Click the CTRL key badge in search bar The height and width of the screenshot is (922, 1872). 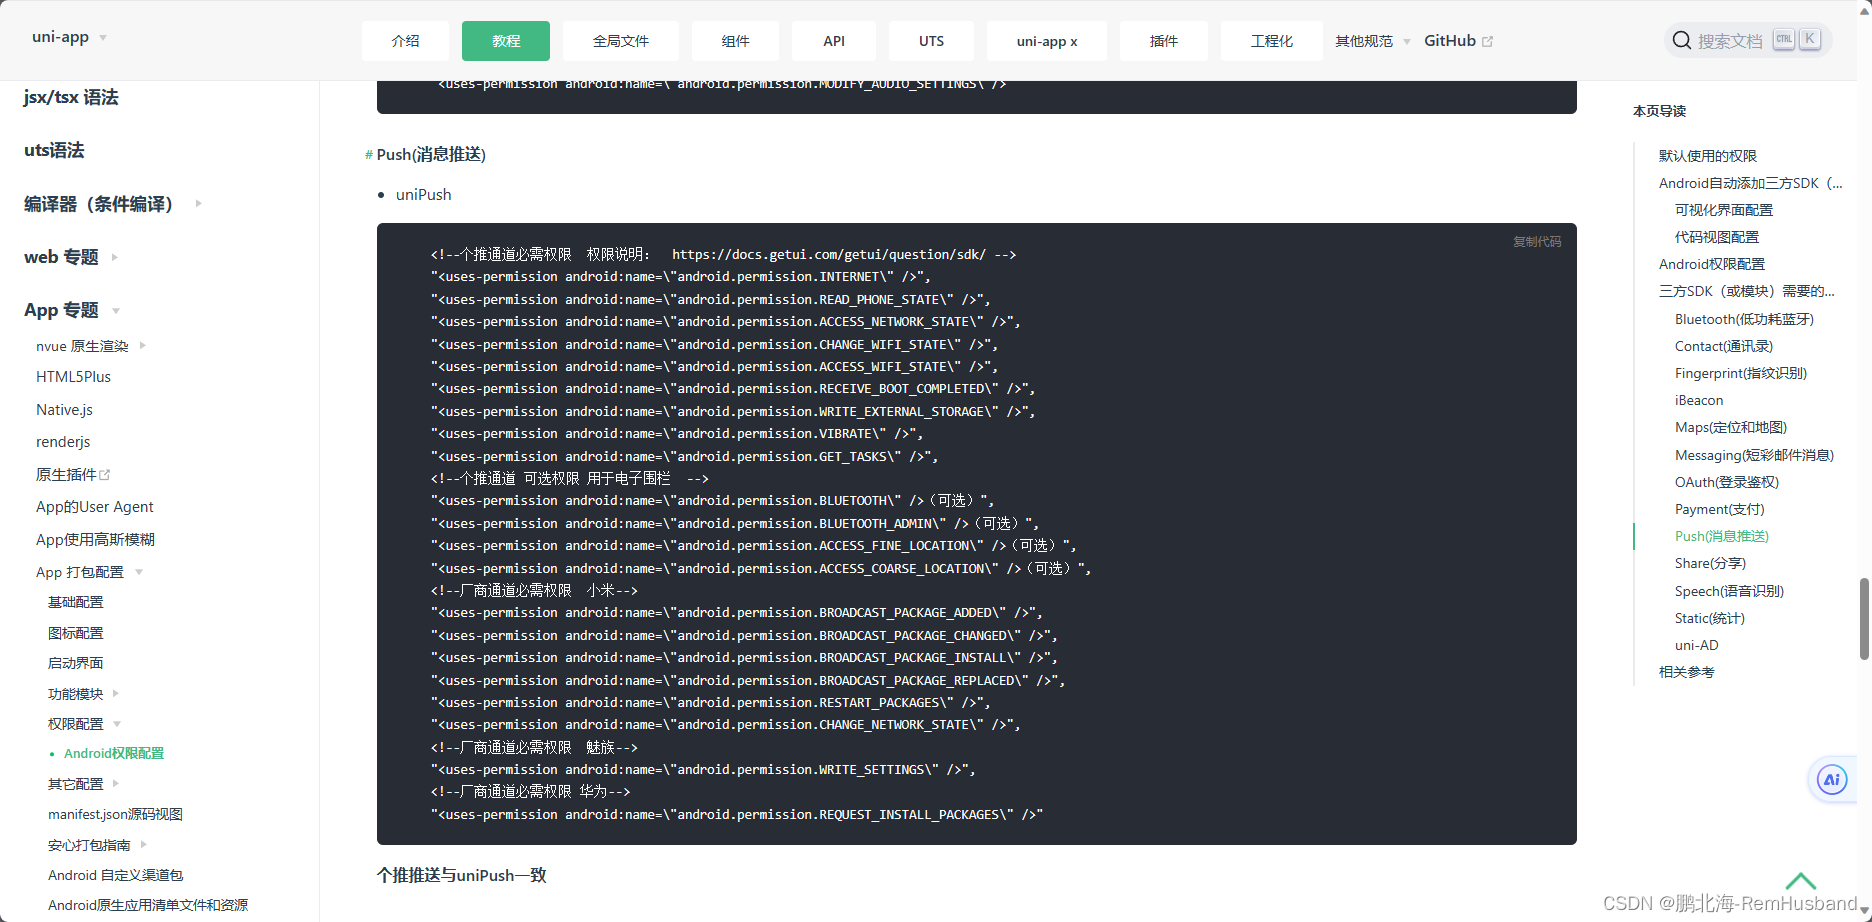pyautogui.click(x=1783, y=37)
